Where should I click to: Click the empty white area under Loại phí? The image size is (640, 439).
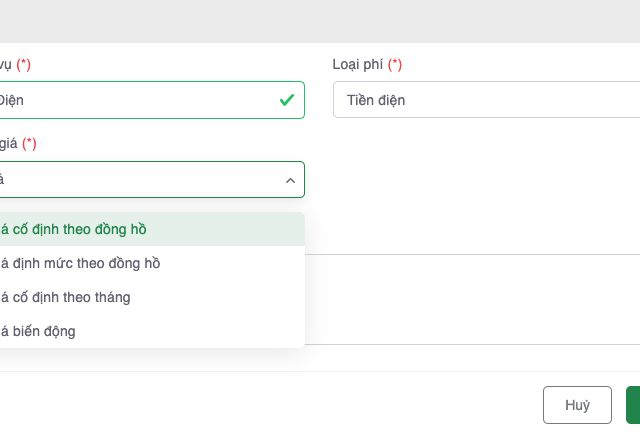click(x=480, y=190)
